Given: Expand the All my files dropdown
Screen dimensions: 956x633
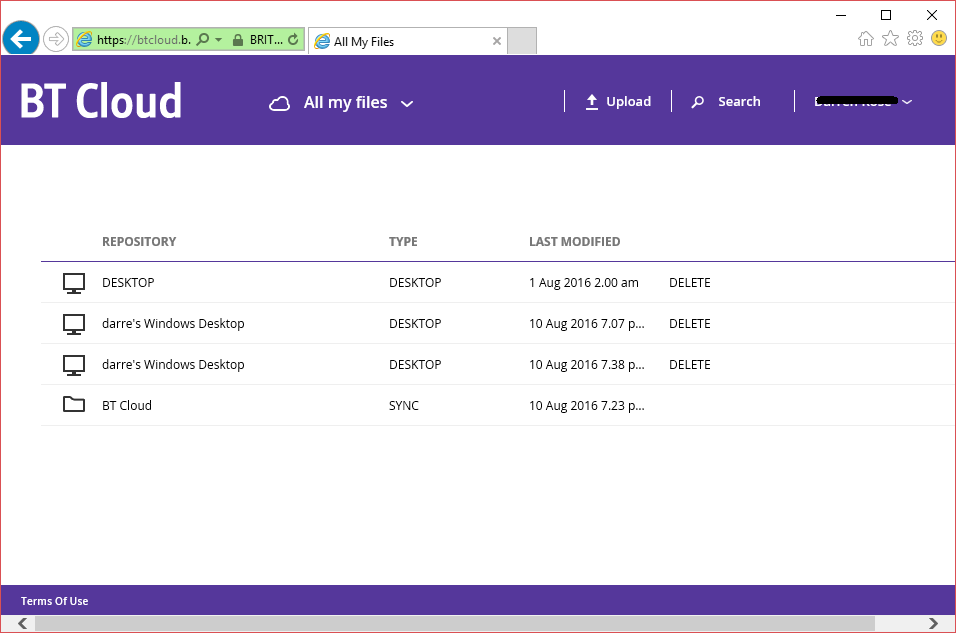Looking at the screenshot, I should (406, 103).
